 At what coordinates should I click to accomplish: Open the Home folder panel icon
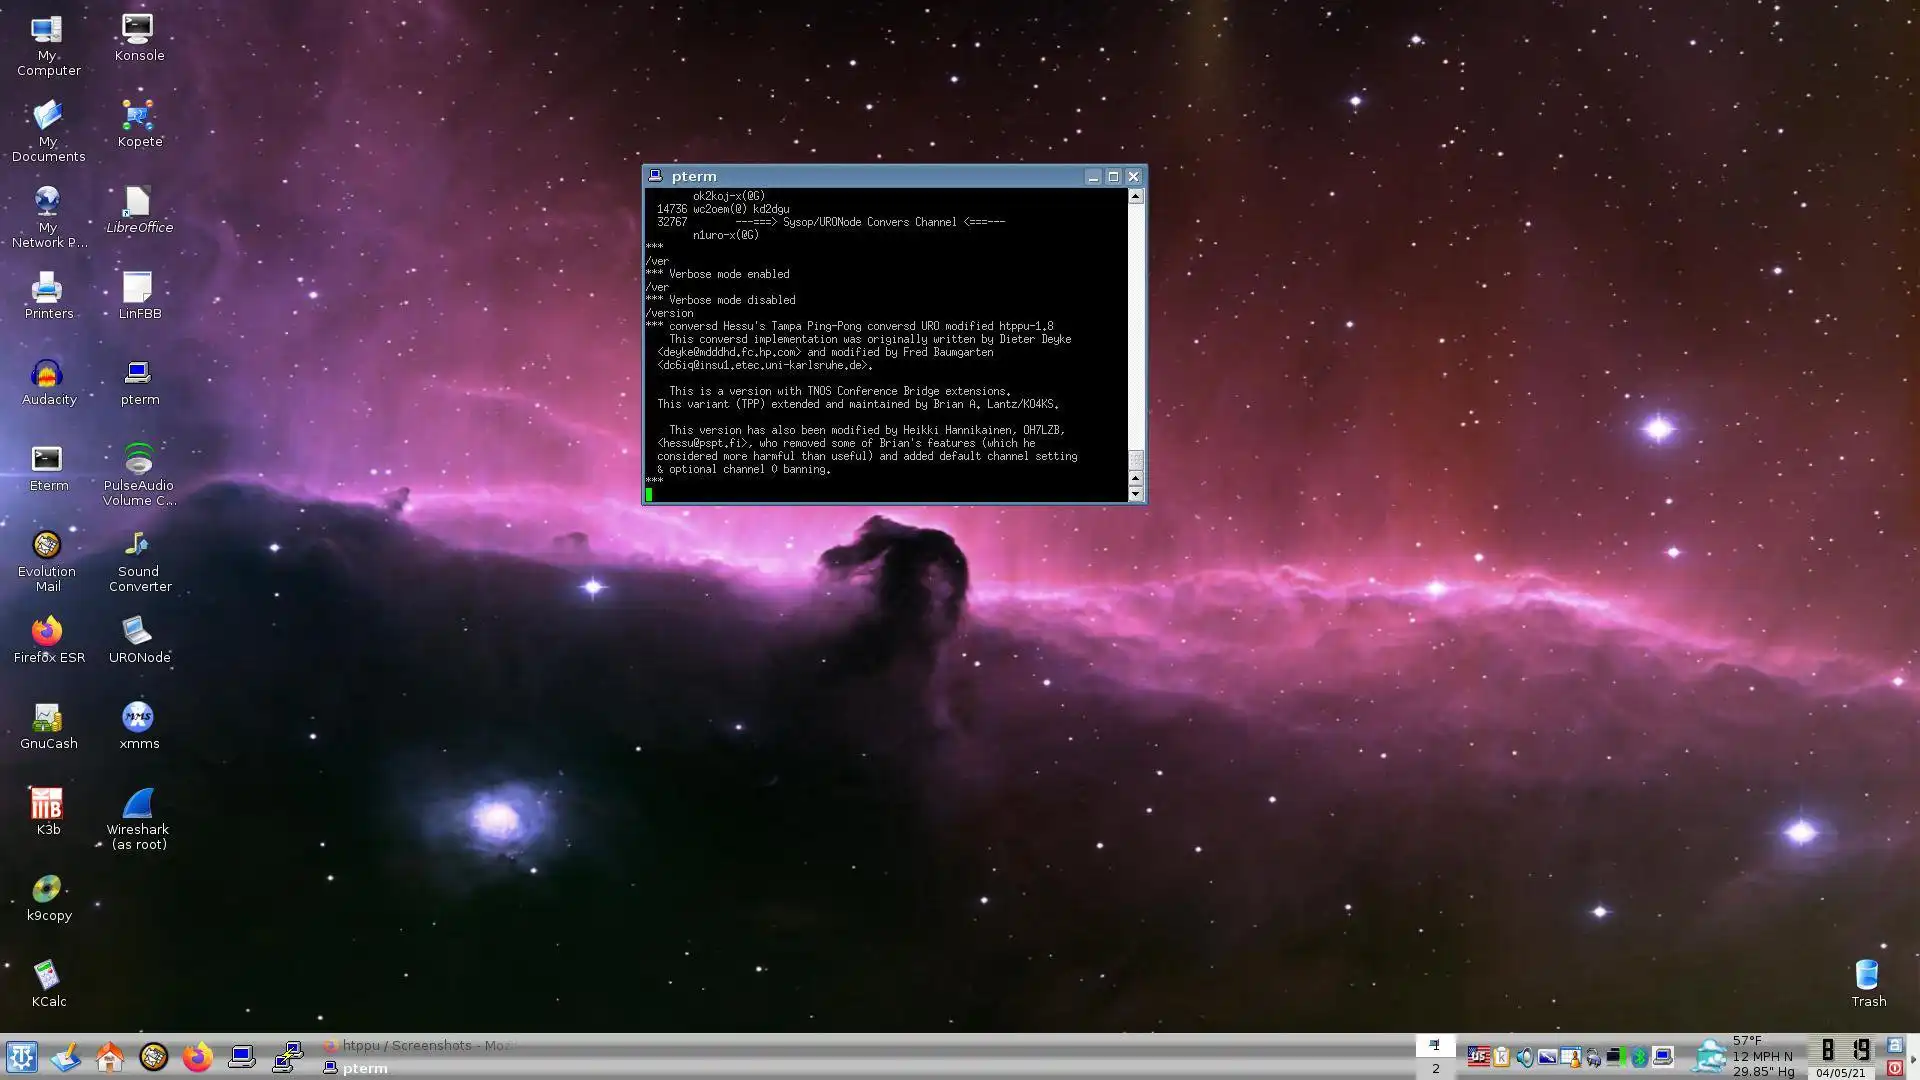109,1057
